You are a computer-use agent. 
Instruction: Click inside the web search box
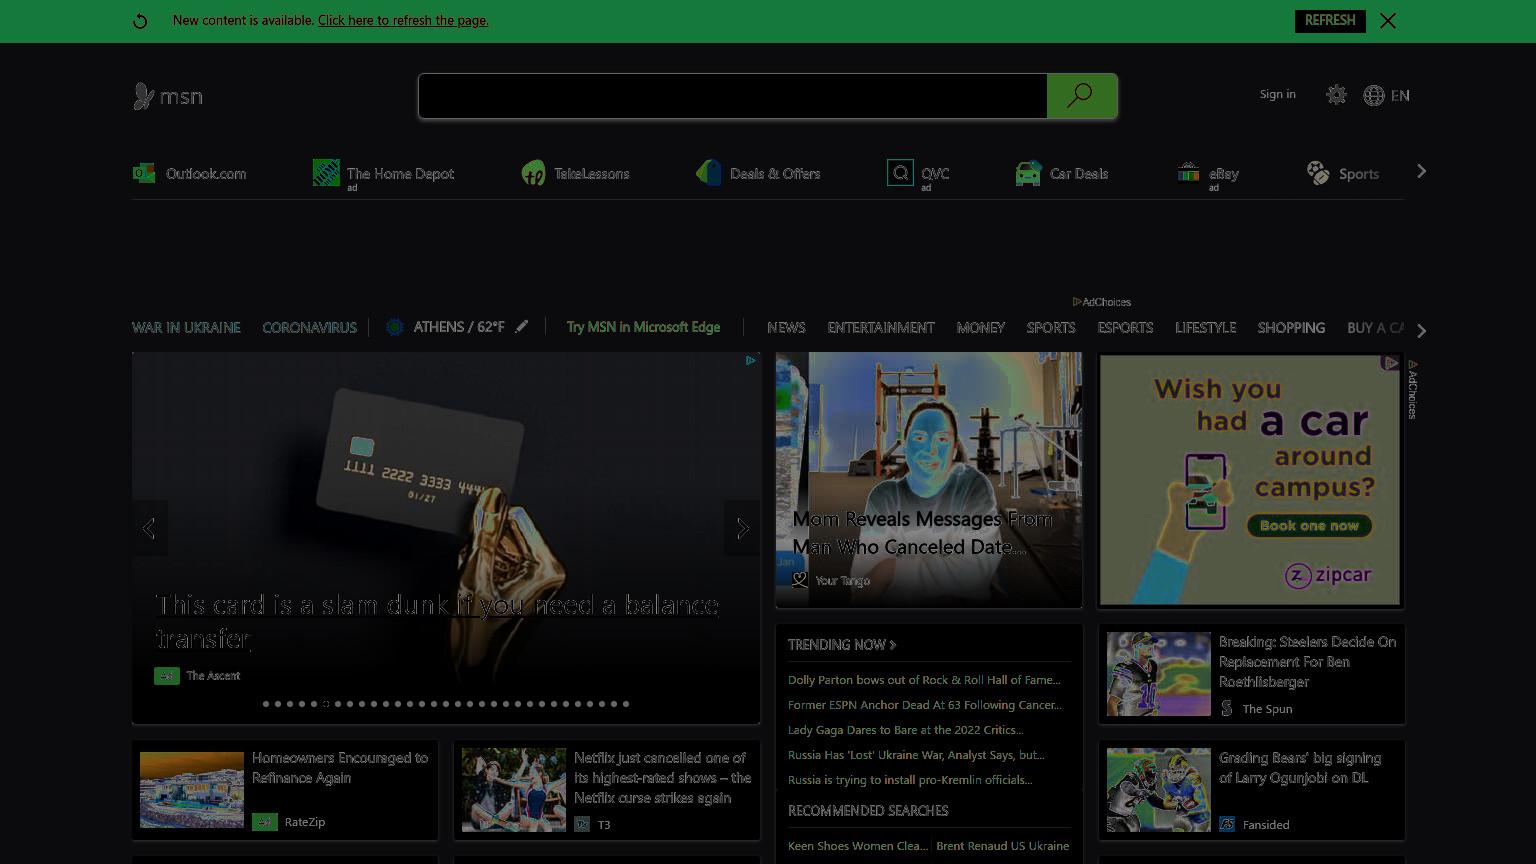tap(733, 96)
